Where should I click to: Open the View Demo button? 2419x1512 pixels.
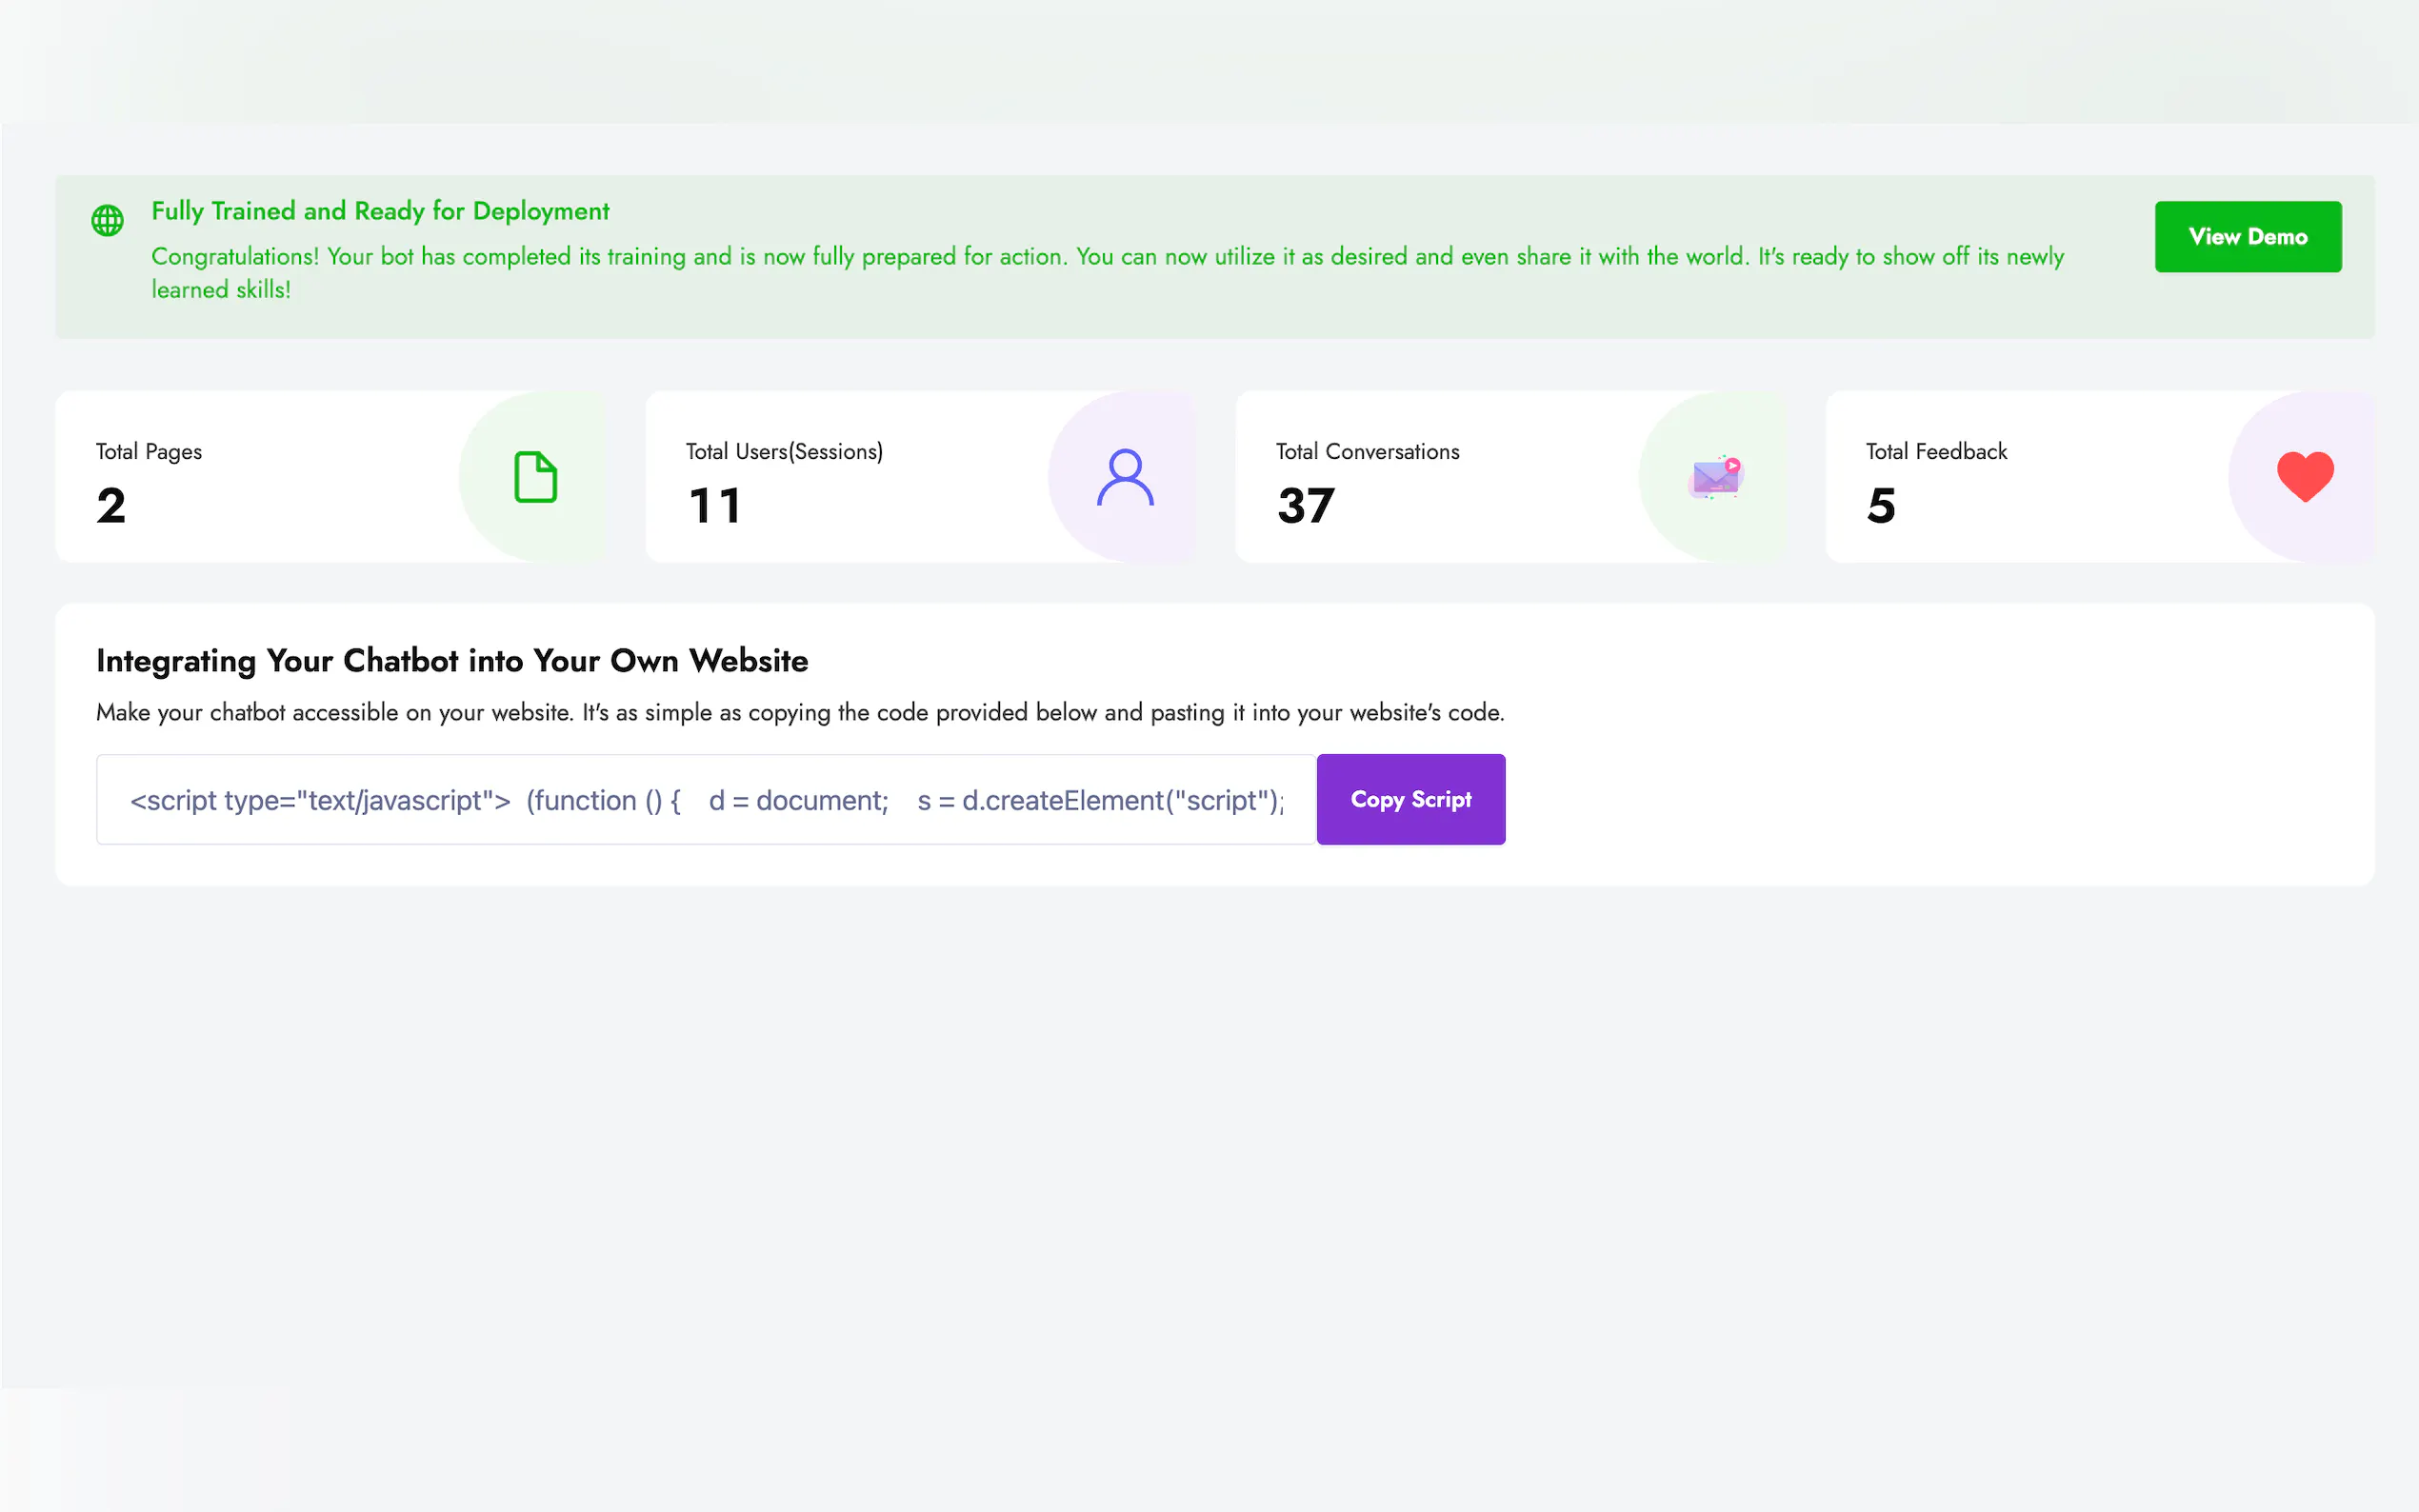pyautogui.click(x=2247, y=236)
